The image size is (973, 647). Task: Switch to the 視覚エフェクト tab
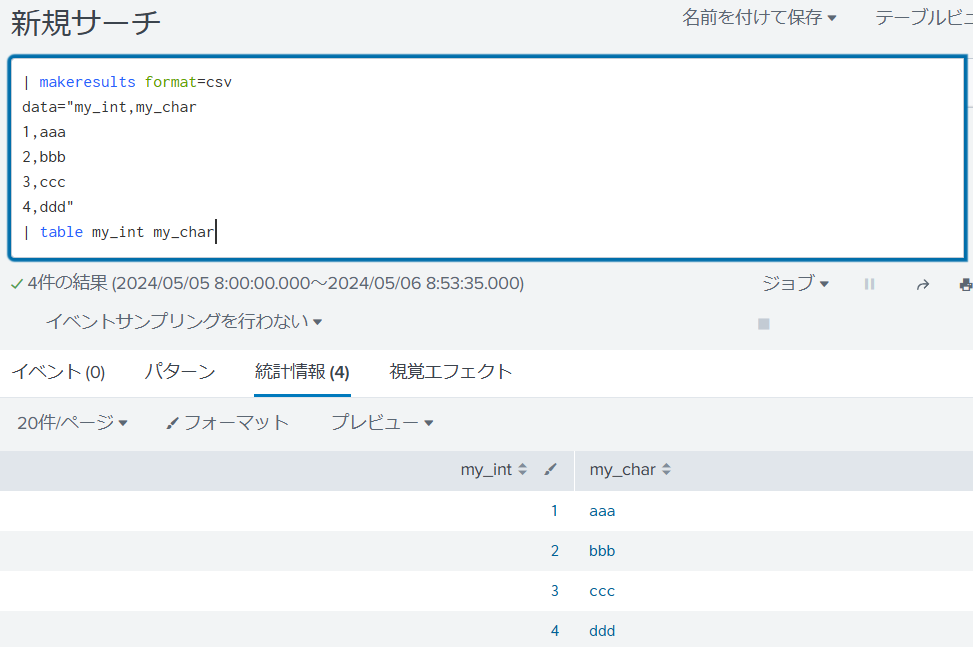pyautogui.click(x=451, y=372)
